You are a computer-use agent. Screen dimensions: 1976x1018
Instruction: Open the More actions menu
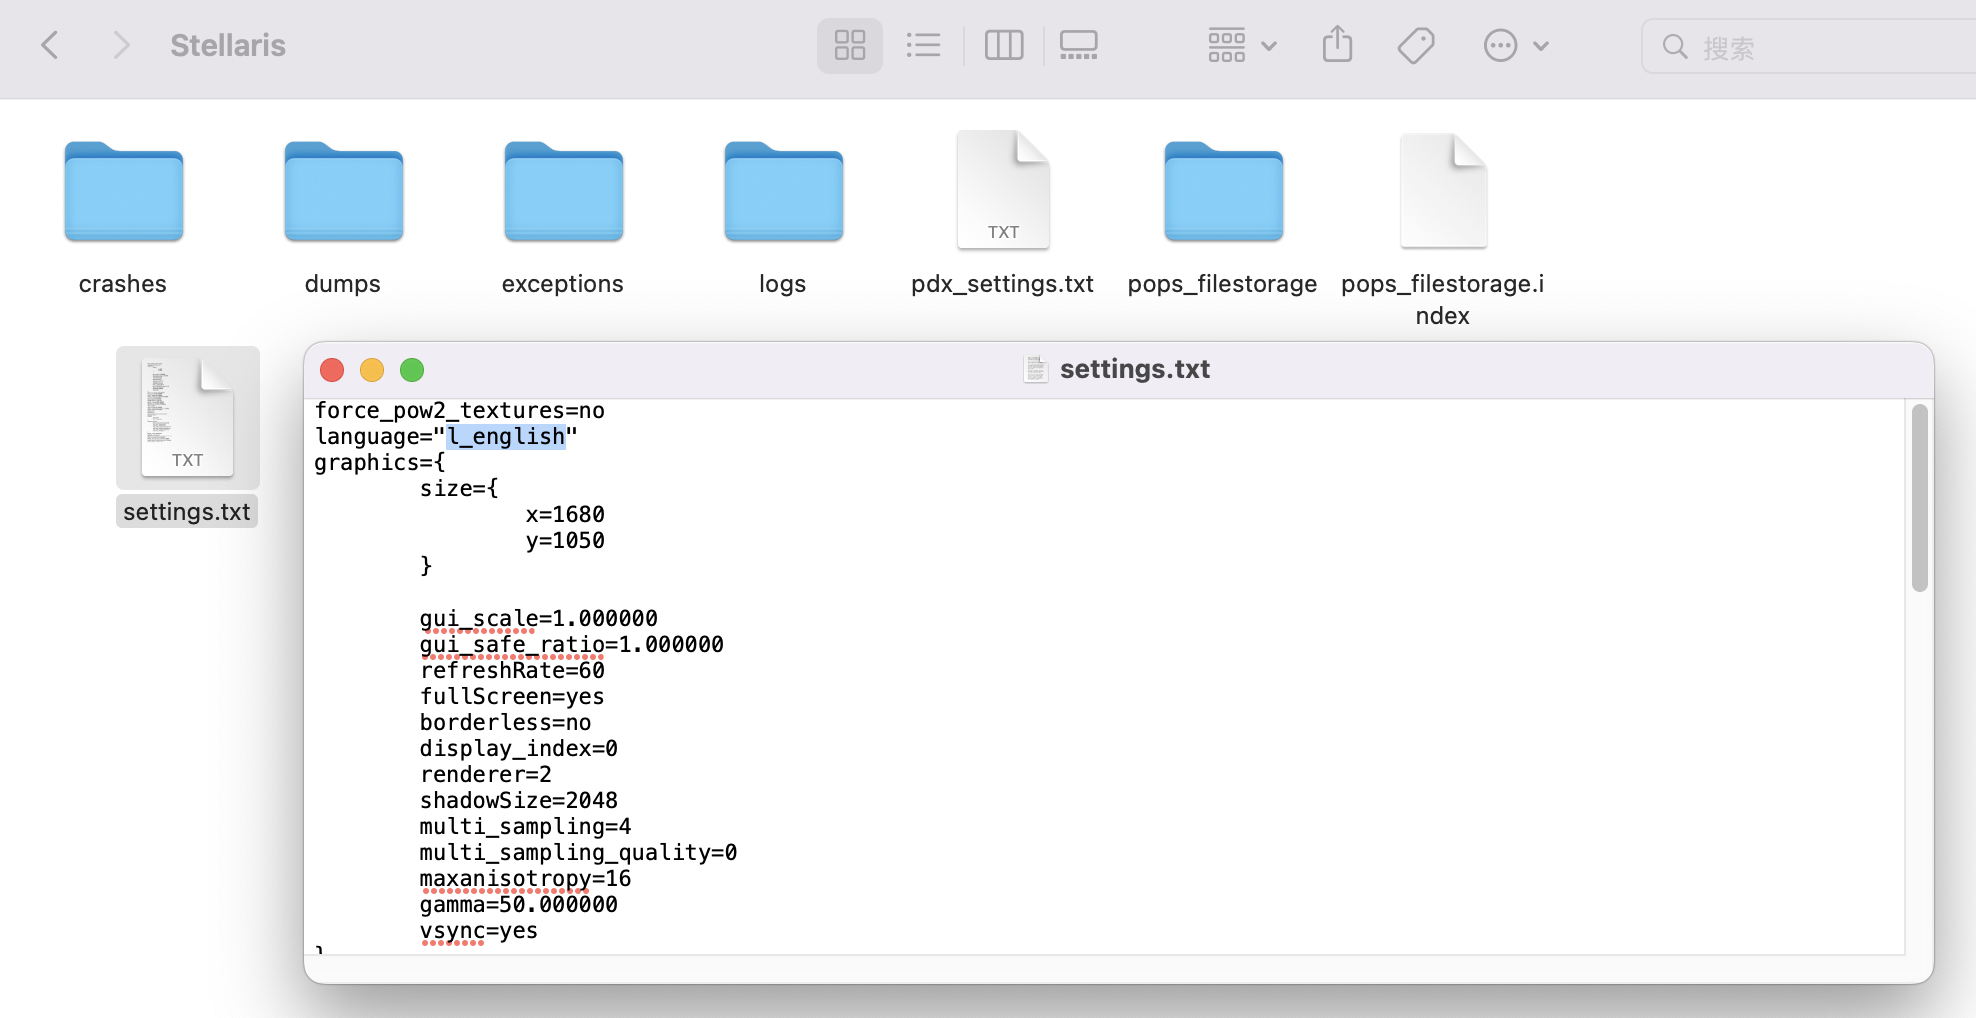1516,45
